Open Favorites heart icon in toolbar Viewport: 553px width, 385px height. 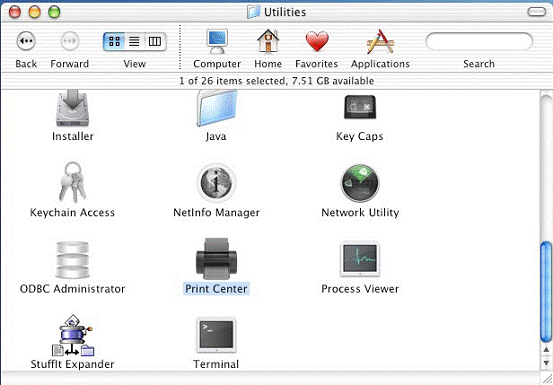[317, 41]
